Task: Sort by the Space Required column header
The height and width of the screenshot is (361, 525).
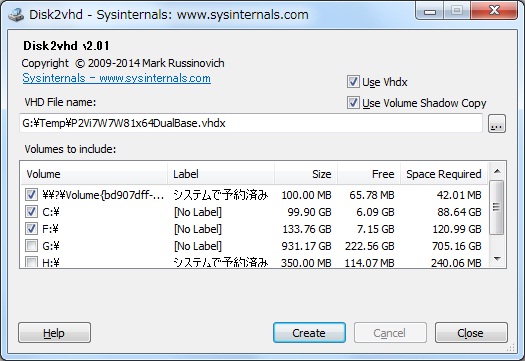Action: point(444,174)
